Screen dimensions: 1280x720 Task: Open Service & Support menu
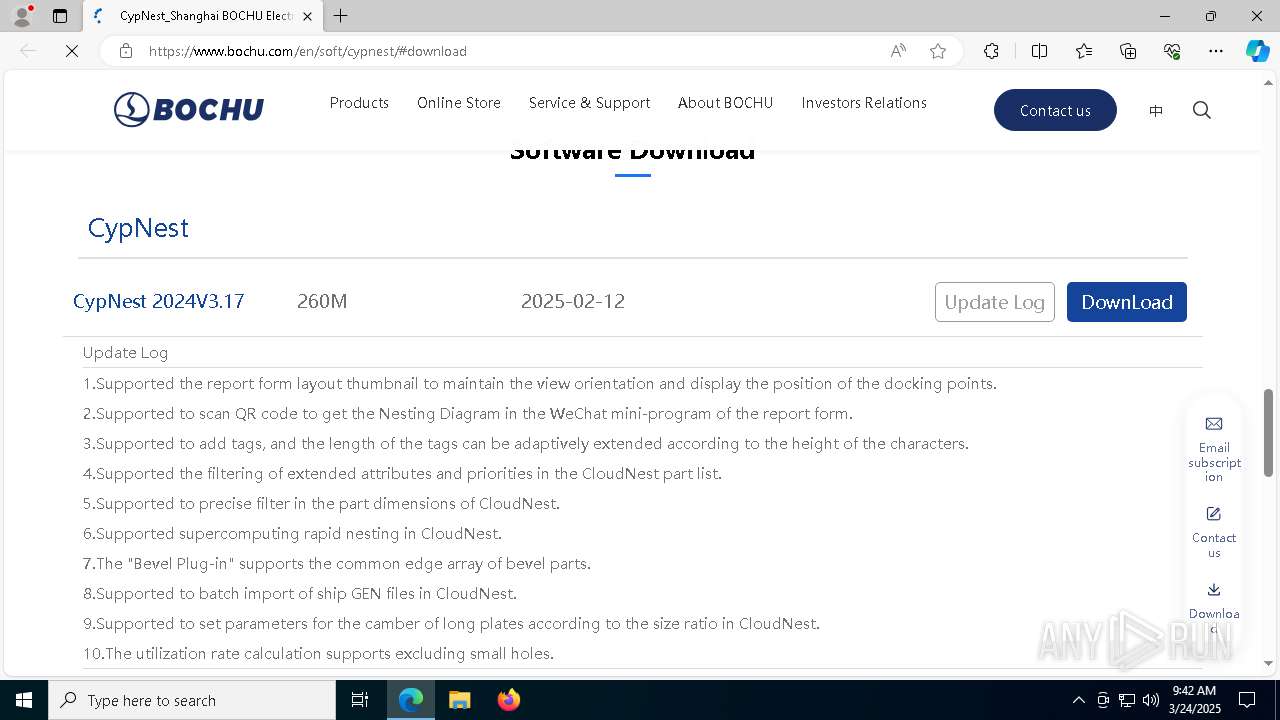589,103
